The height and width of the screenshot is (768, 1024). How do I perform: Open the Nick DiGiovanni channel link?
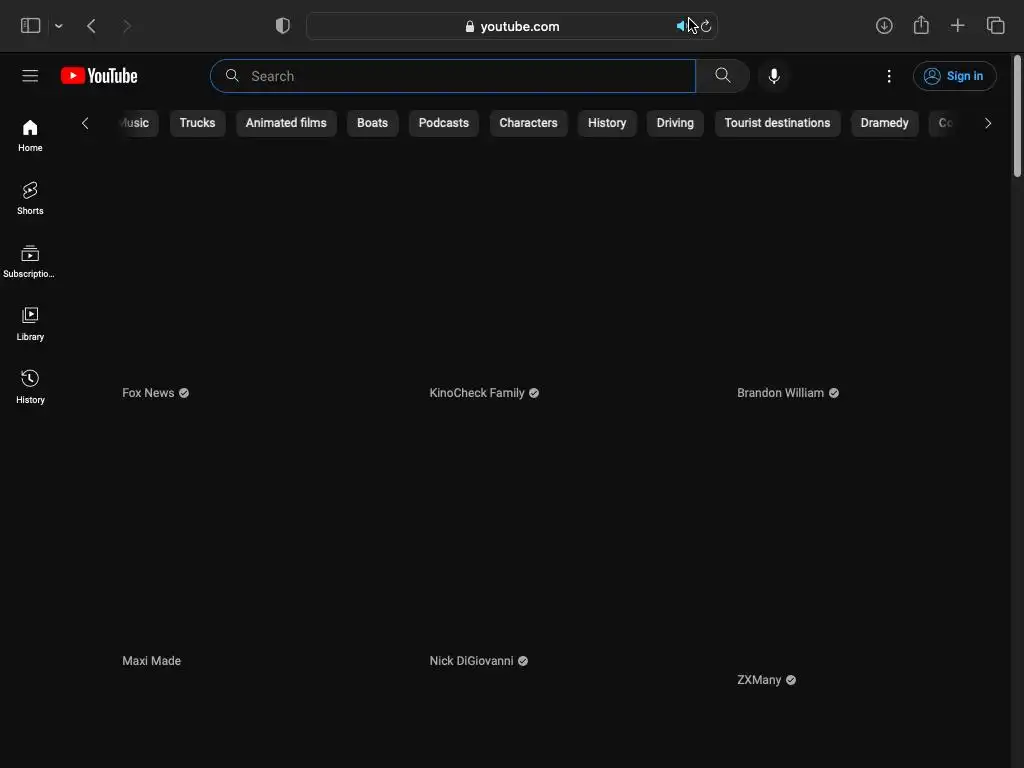tap(472, 660)
